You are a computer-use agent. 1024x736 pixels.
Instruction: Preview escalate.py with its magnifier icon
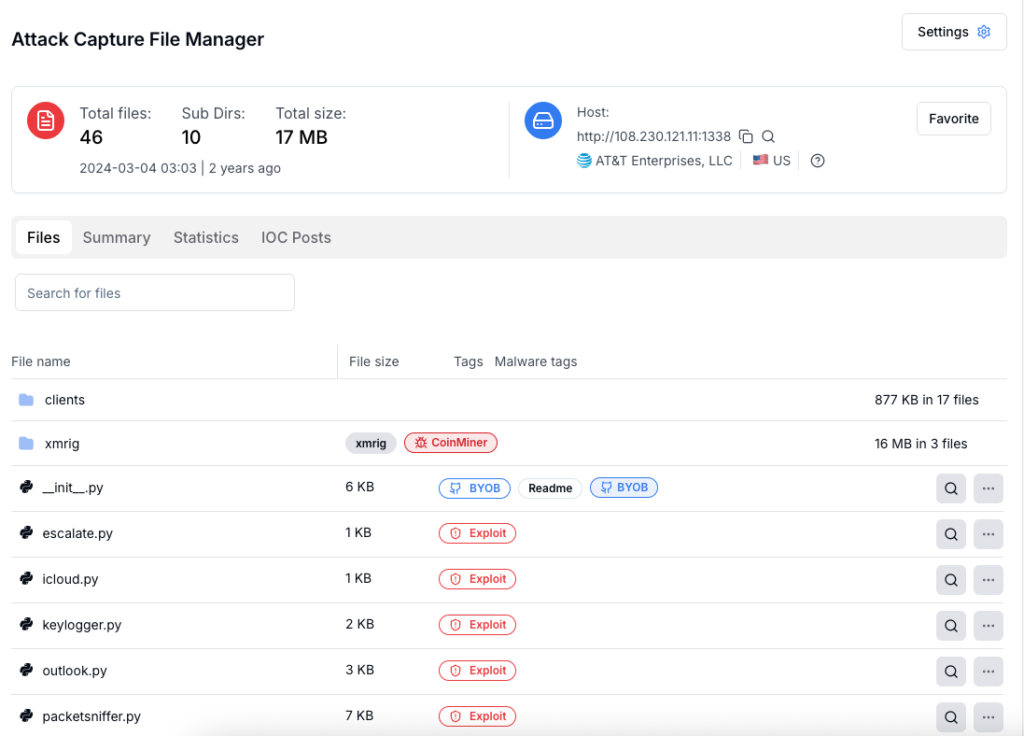(x=950, y=534)
